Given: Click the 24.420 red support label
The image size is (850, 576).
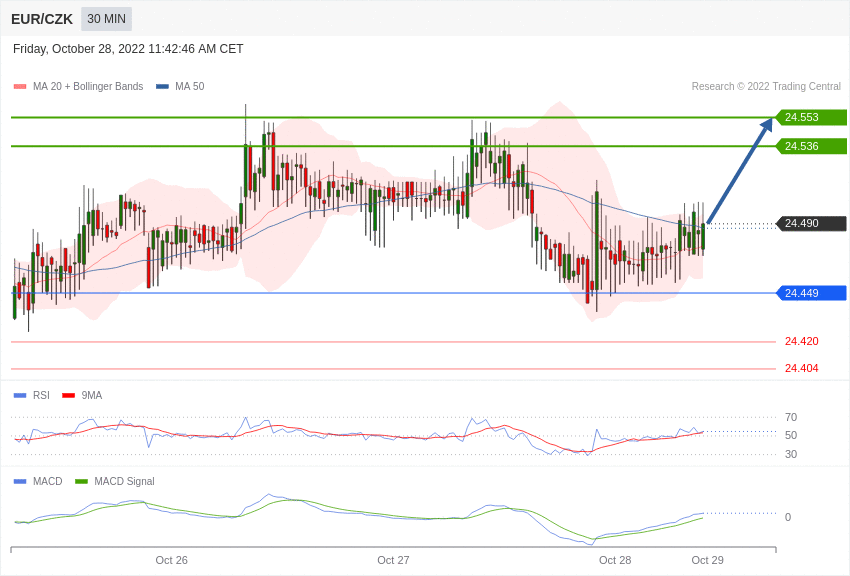Looking at the screenshot, I should [802, 341].
